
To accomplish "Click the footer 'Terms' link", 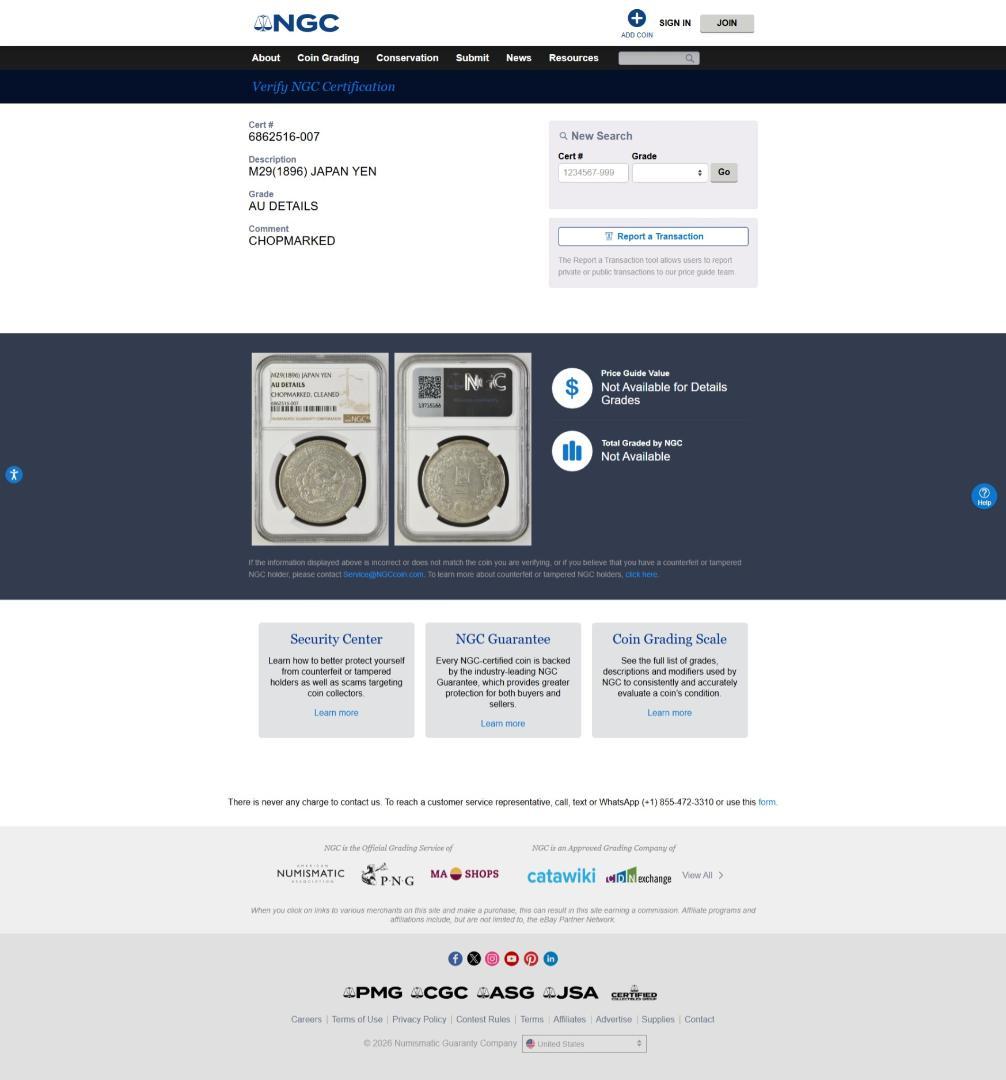I will 532,1019.
